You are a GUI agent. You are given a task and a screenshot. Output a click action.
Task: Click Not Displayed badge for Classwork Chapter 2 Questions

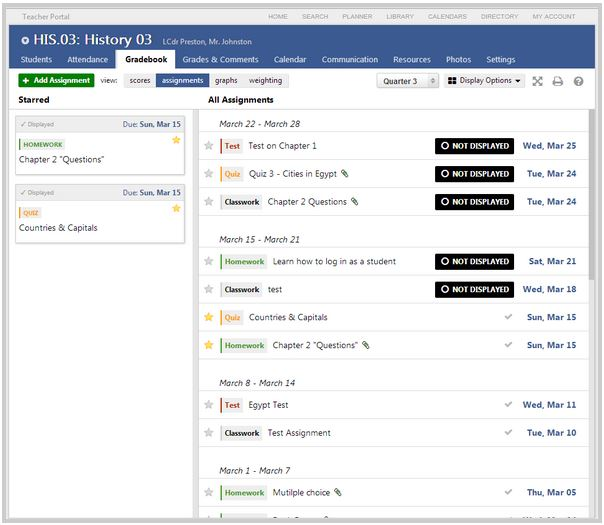coord(474,202)
